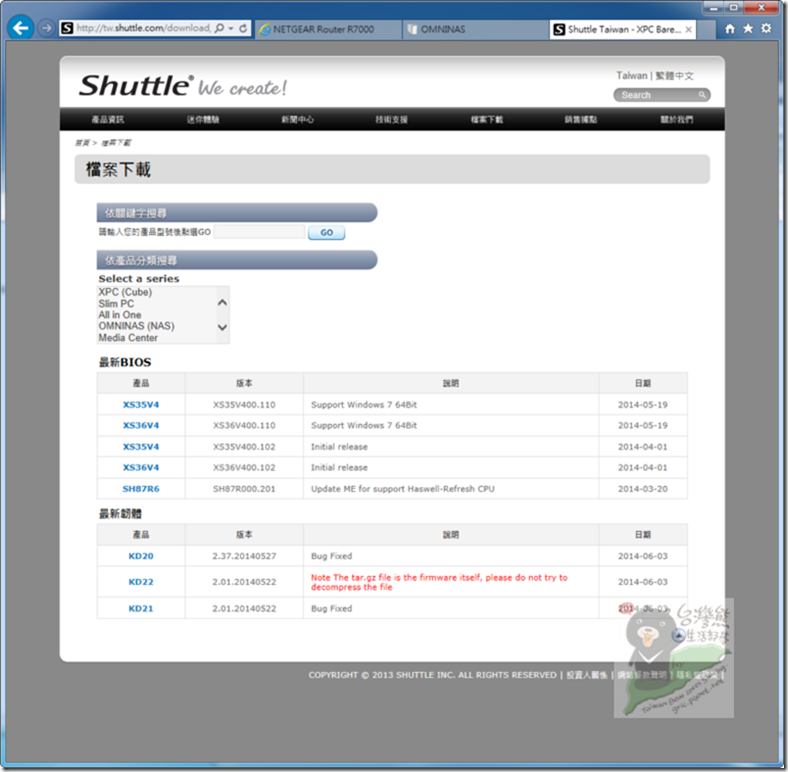Screen dimensions: 788x772
Task: Click the address bar search magnifier icon
Action: [219, 28]
